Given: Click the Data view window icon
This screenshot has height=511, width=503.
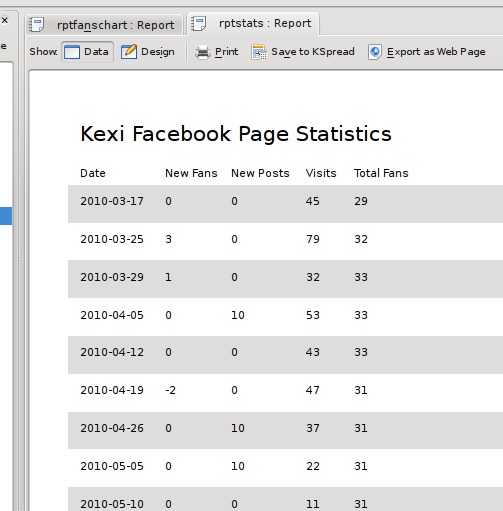Looking at the screenshot, I should tap(72, 52).
